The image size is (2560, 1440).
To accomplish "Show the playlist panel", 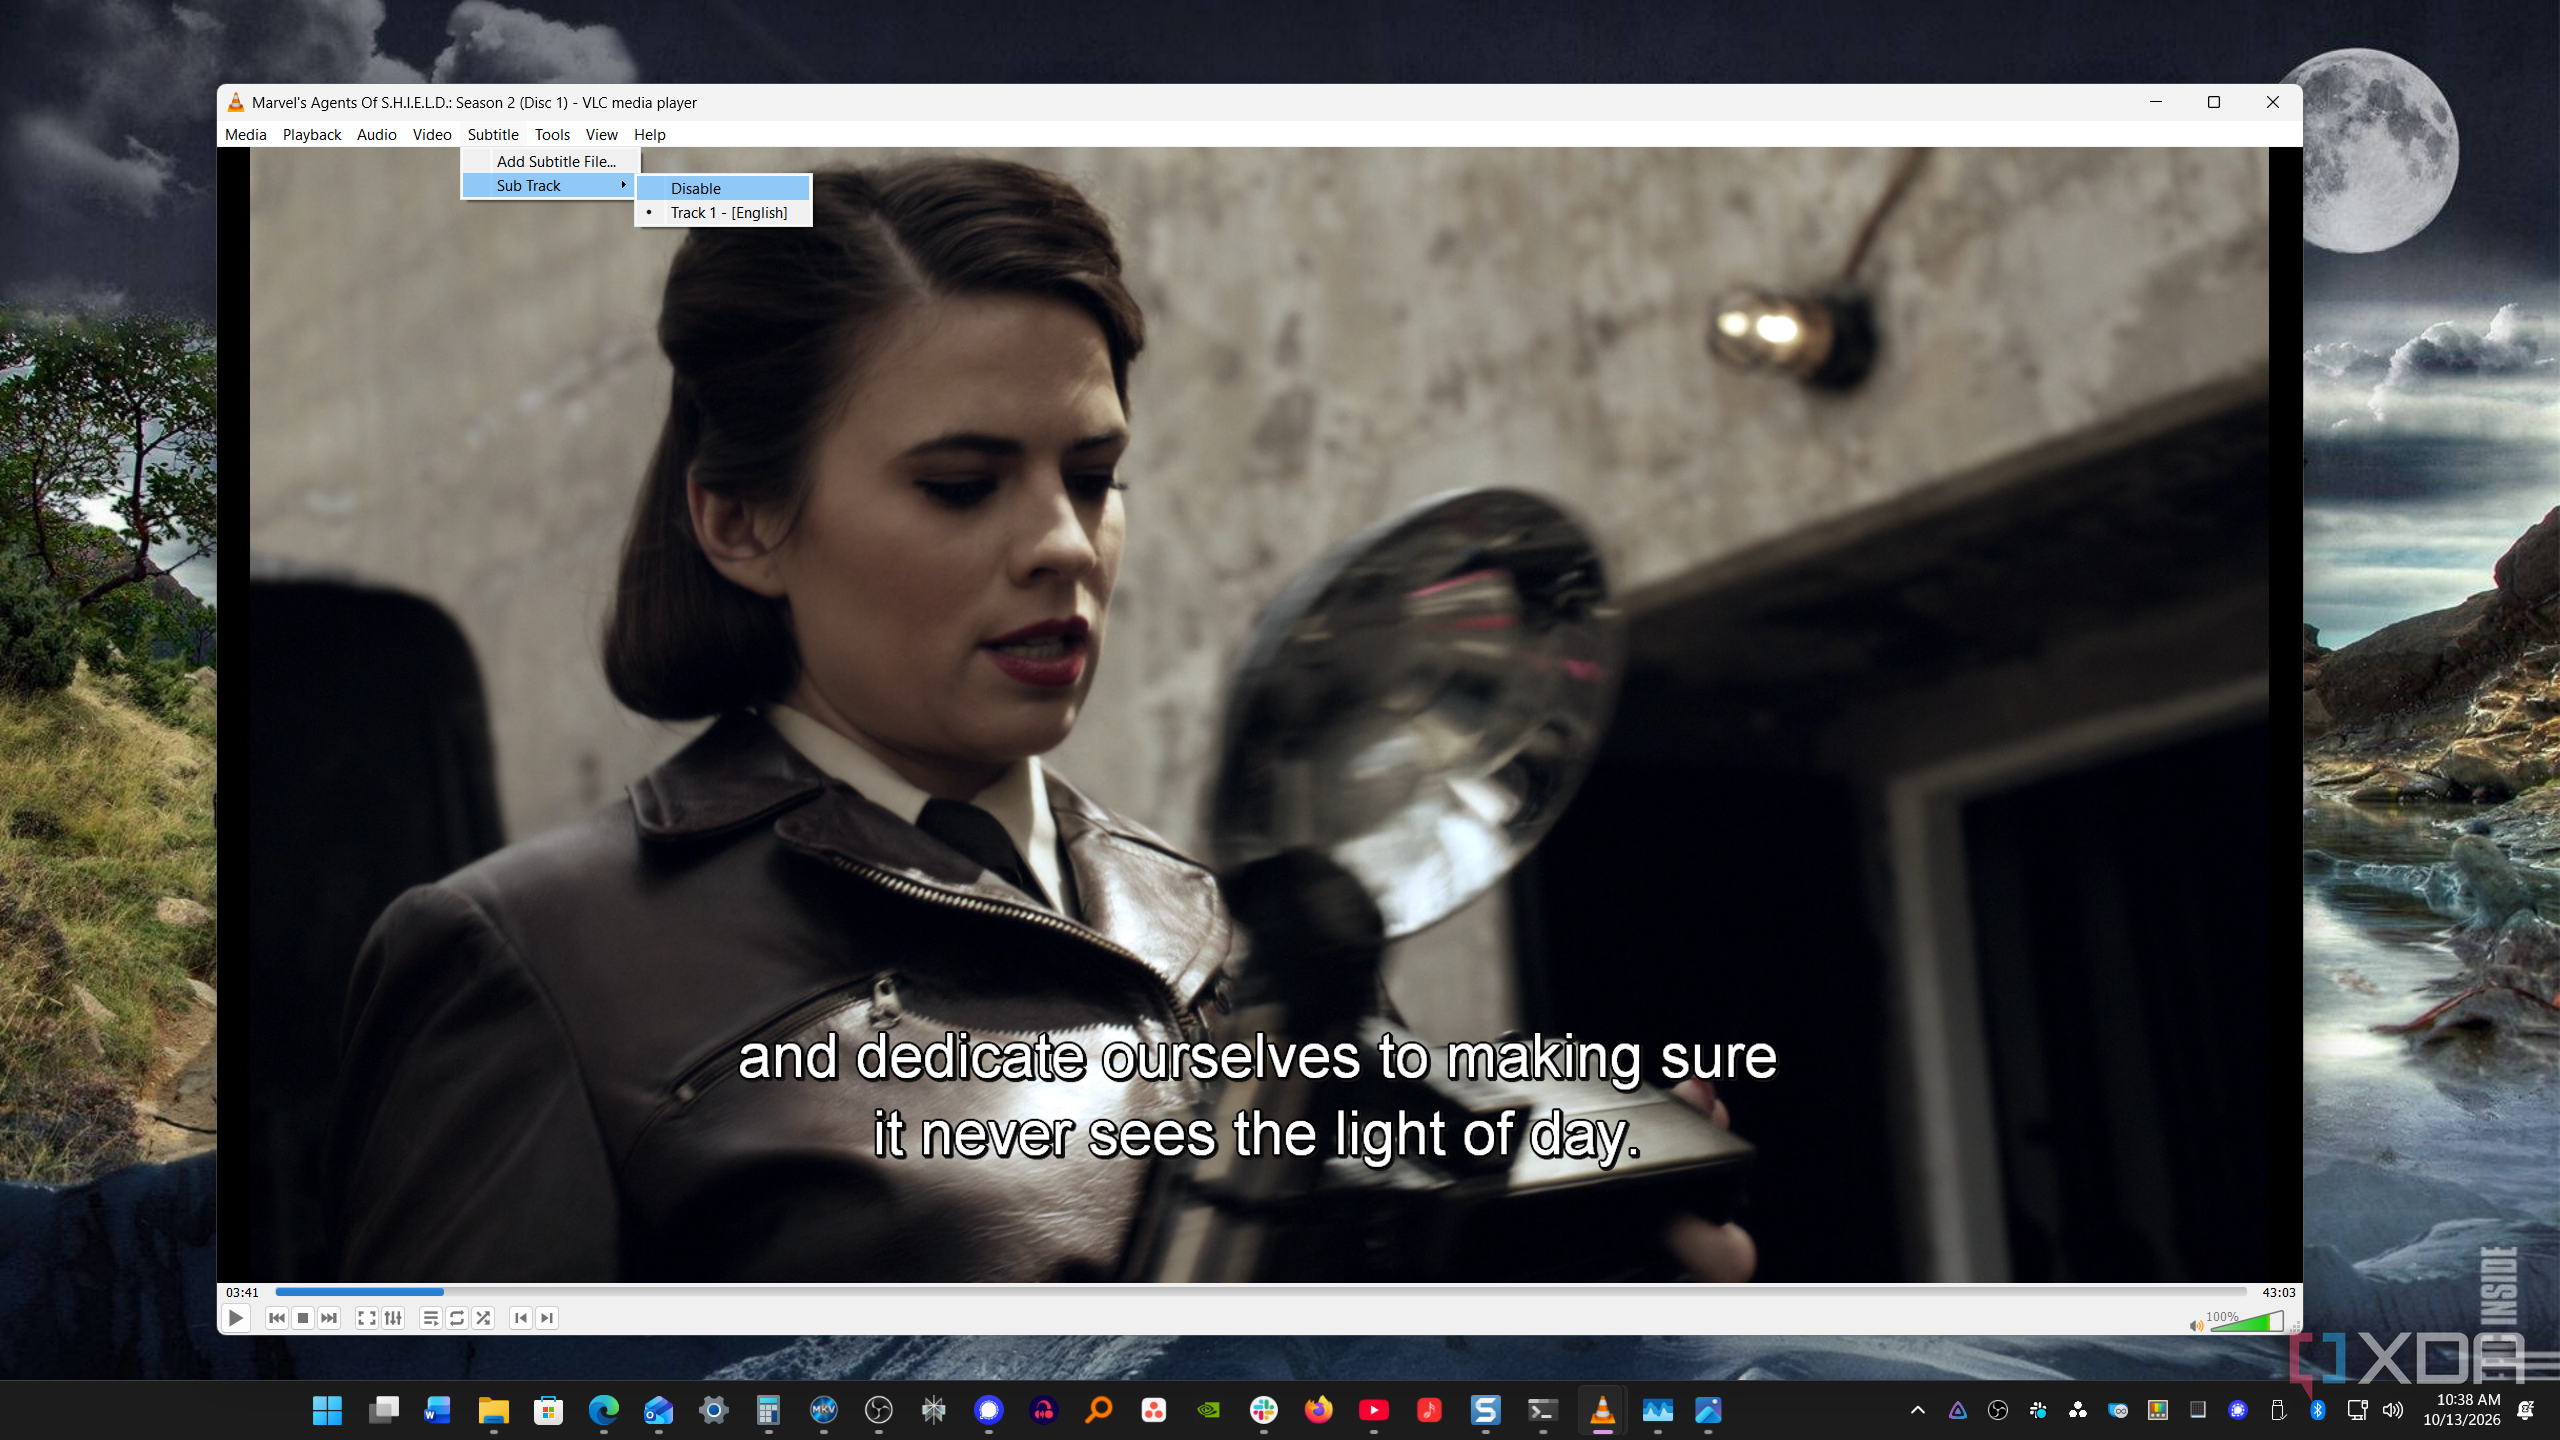I will pos(431,1318).
